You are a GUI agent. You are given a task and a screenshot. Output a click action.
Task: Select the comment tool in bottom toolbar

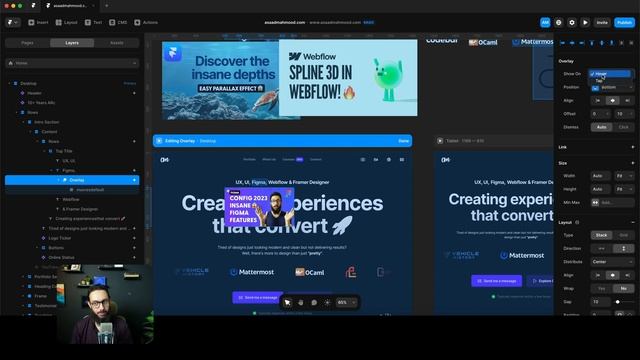314,302
